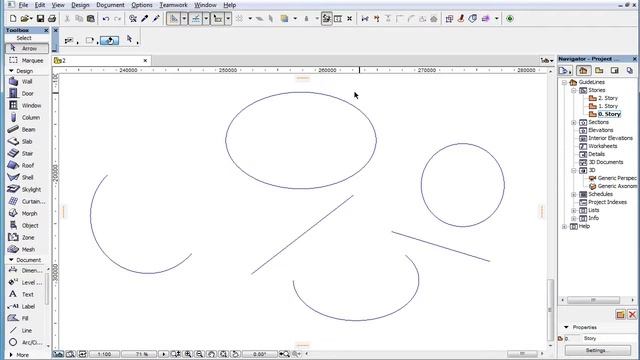Expand the Schedules tree node

(x=573, y=194)
